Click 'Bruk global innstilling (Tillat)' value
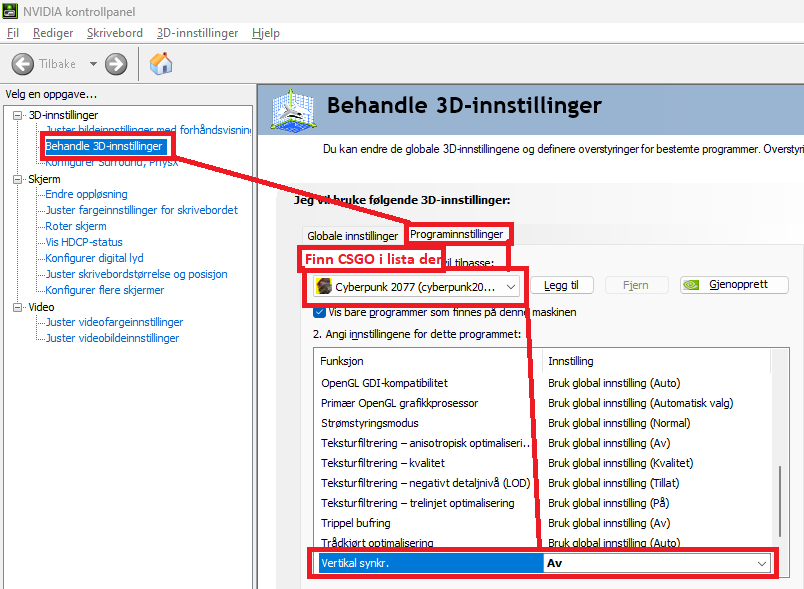The height and width of the screenshot is (589, 804). (x=613, y=483)
